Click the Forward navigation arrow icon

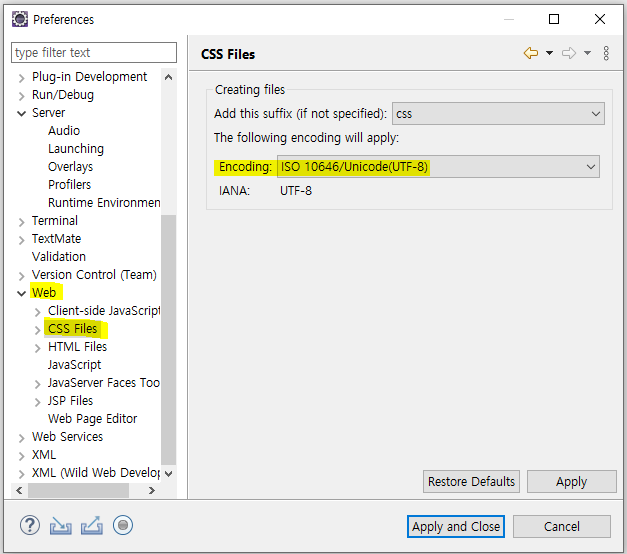point(569,53)
